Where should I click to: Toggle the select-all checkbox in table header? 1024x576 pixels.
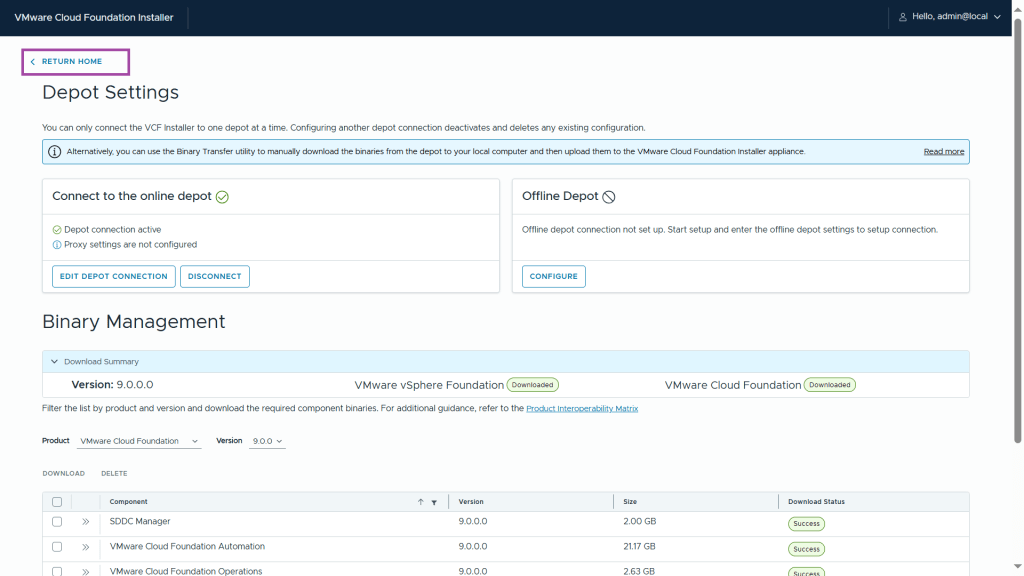[57, 502]
